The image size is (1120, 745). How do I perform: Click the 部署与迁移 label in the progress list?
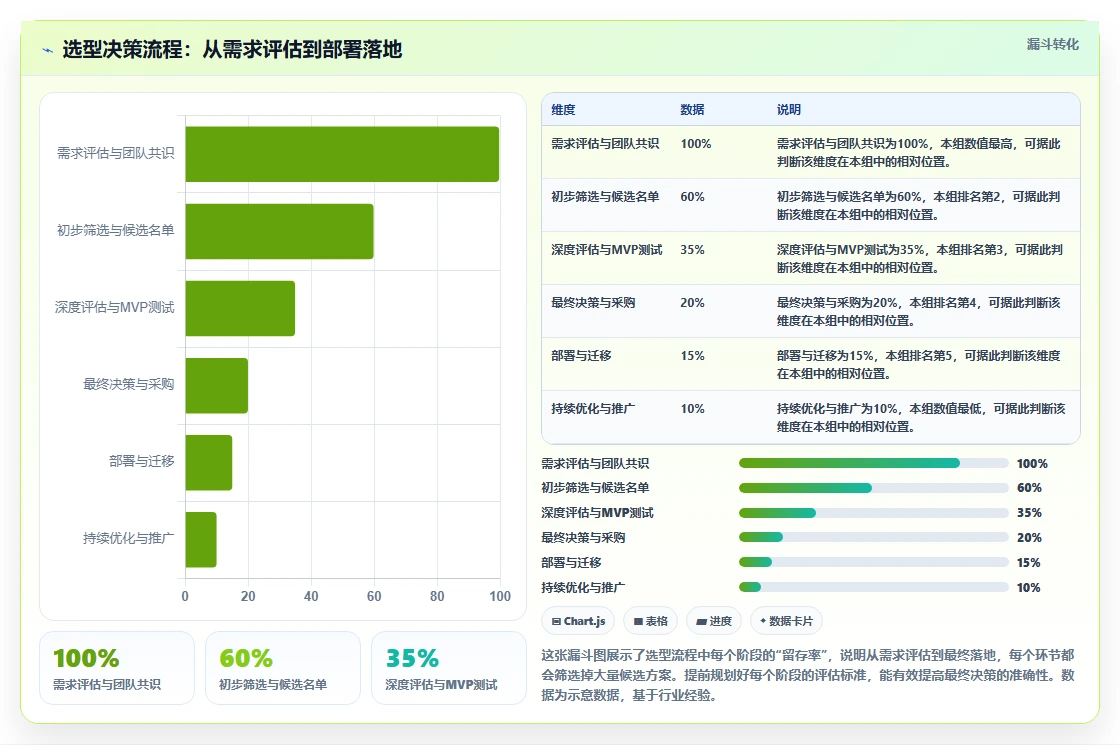tap(571, 562)
